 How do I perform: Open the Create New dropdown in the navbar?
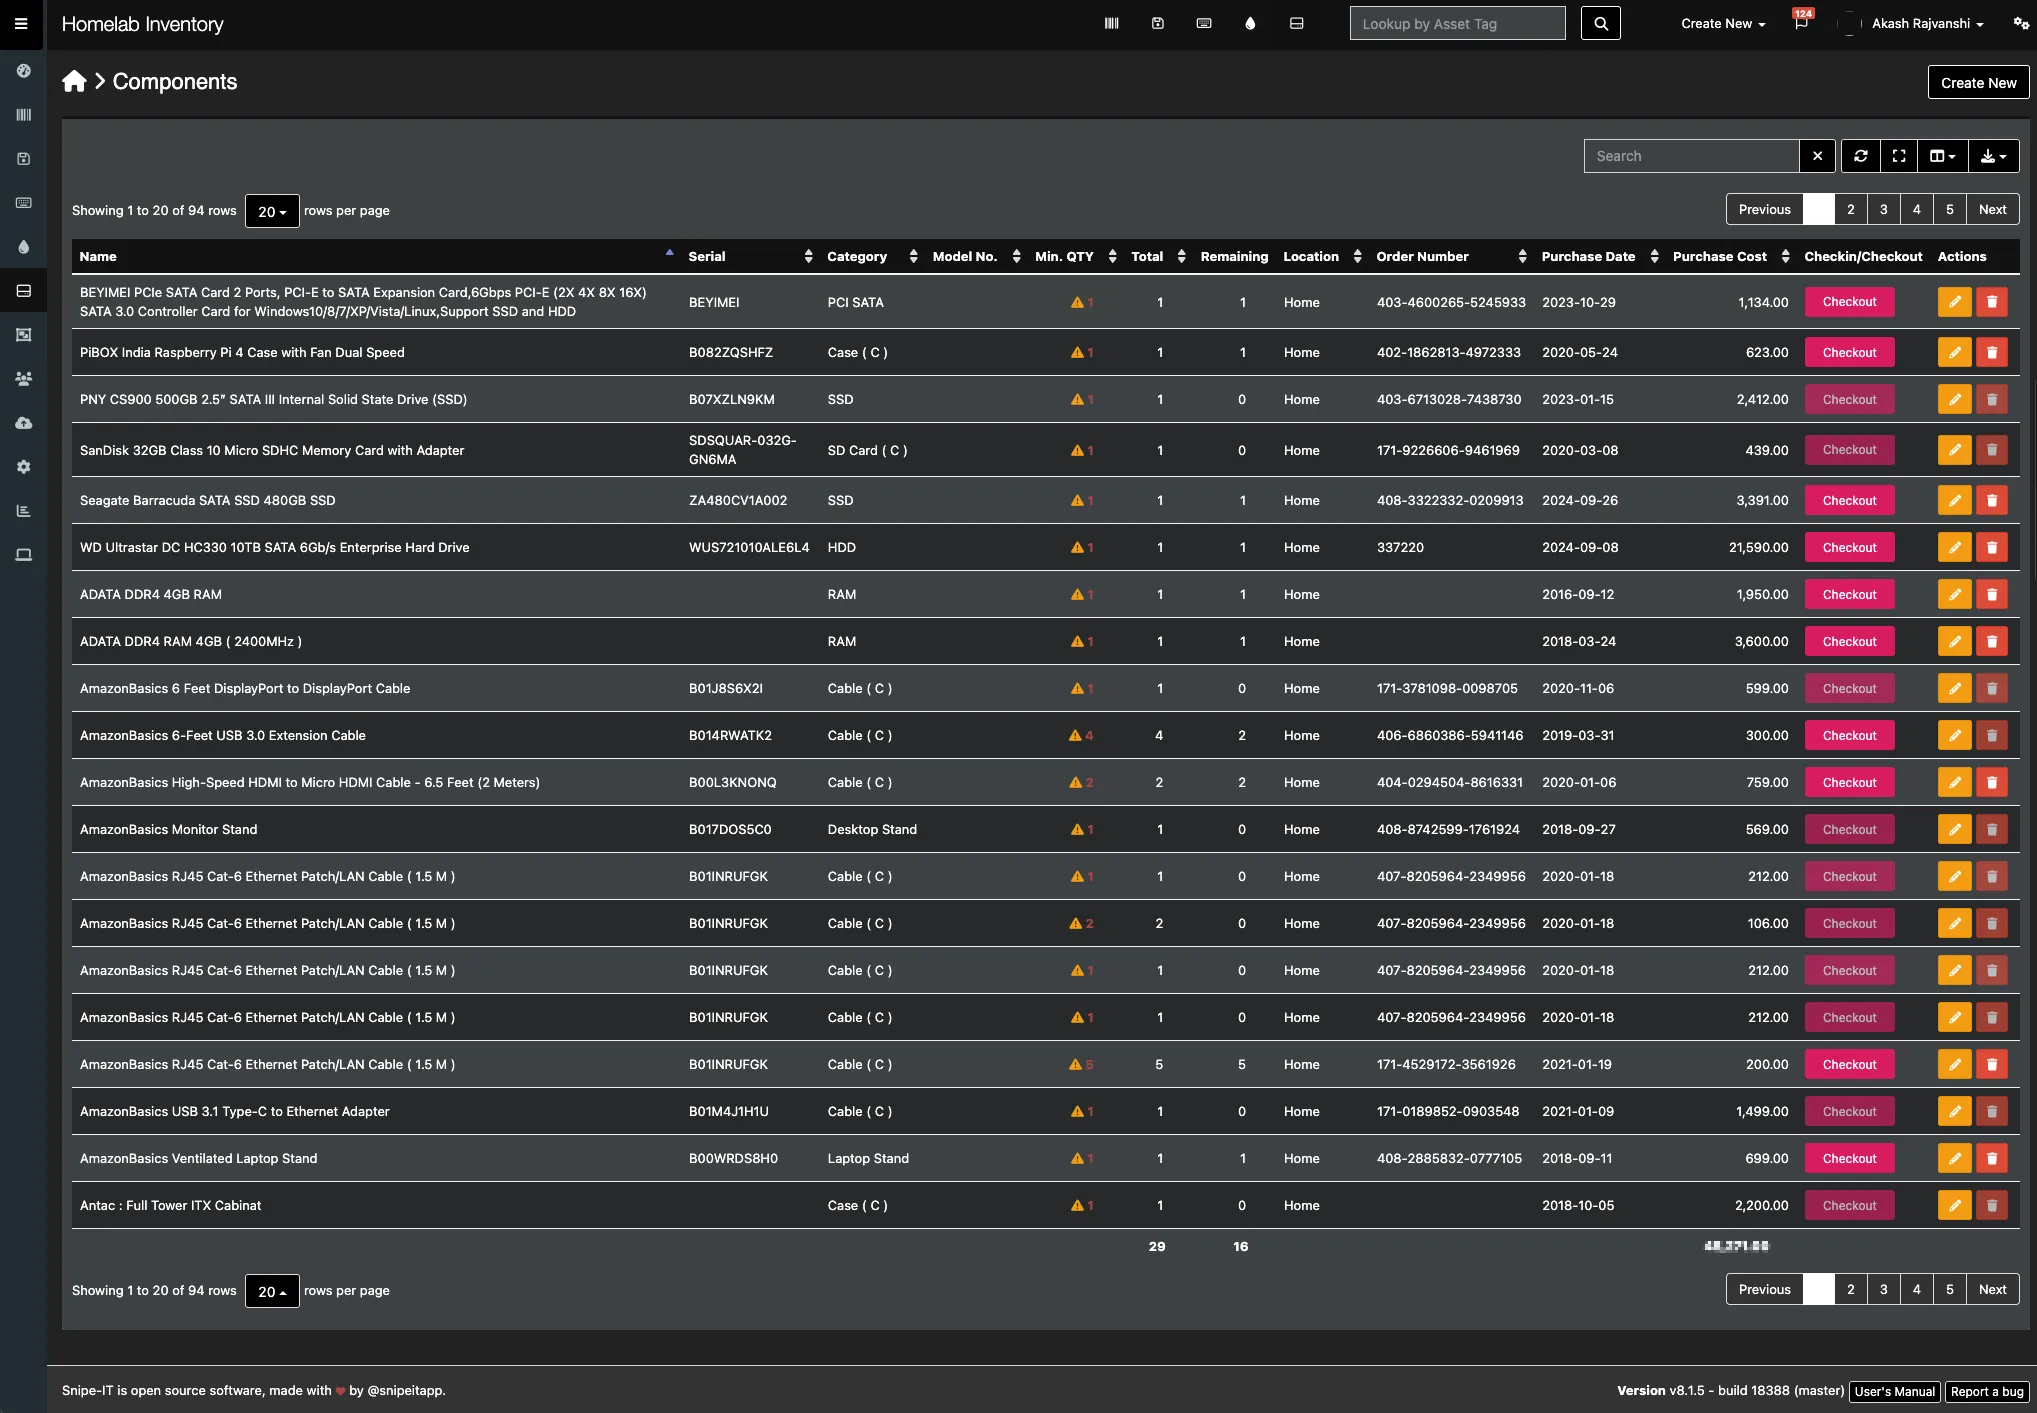pos(1722,23)
